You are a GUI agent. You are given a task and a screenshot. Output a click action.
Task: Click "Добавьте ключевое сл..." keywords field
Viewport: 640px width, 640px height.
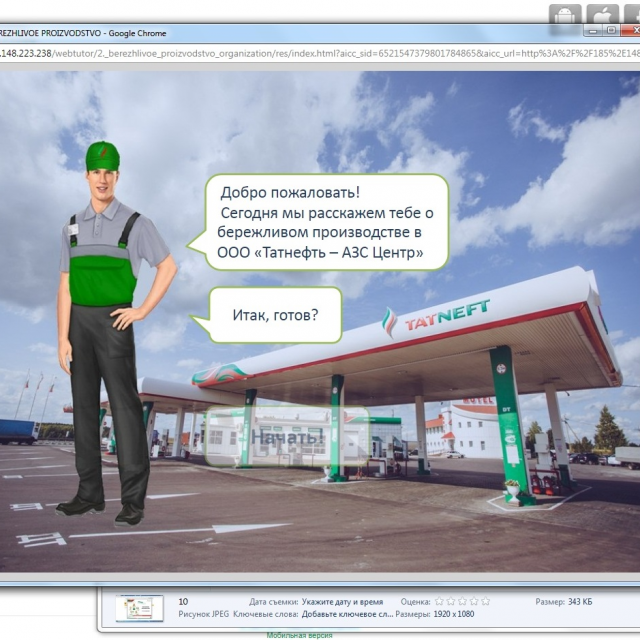347,614
